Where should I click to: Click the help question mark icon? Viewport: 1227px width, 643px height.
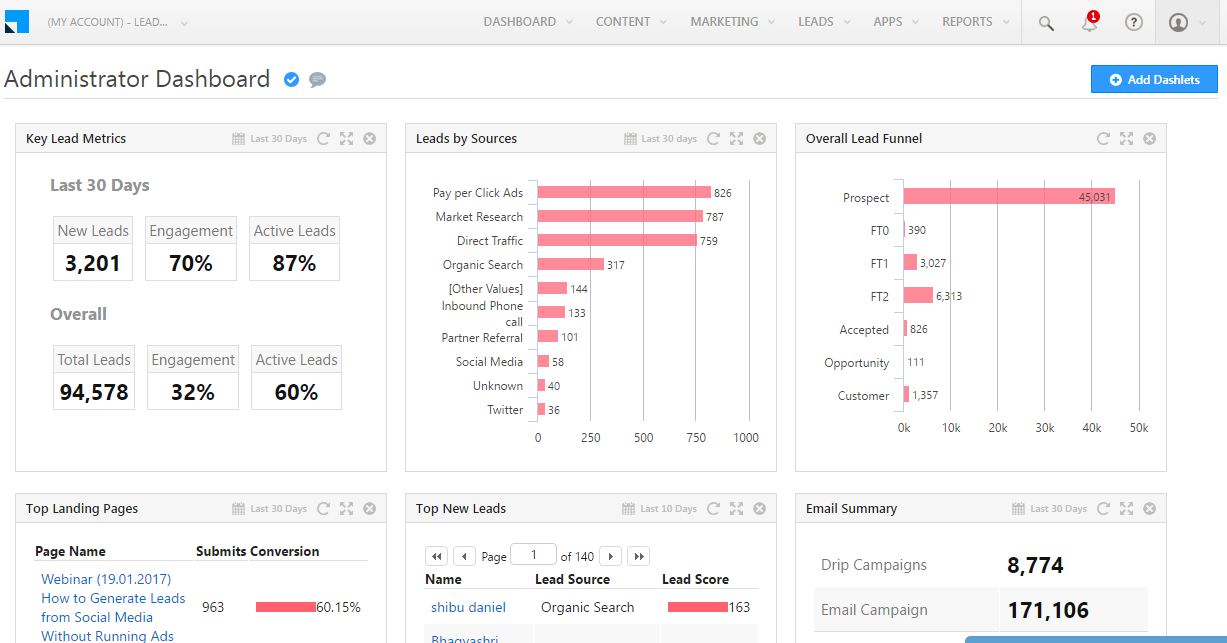(1133, 22)
